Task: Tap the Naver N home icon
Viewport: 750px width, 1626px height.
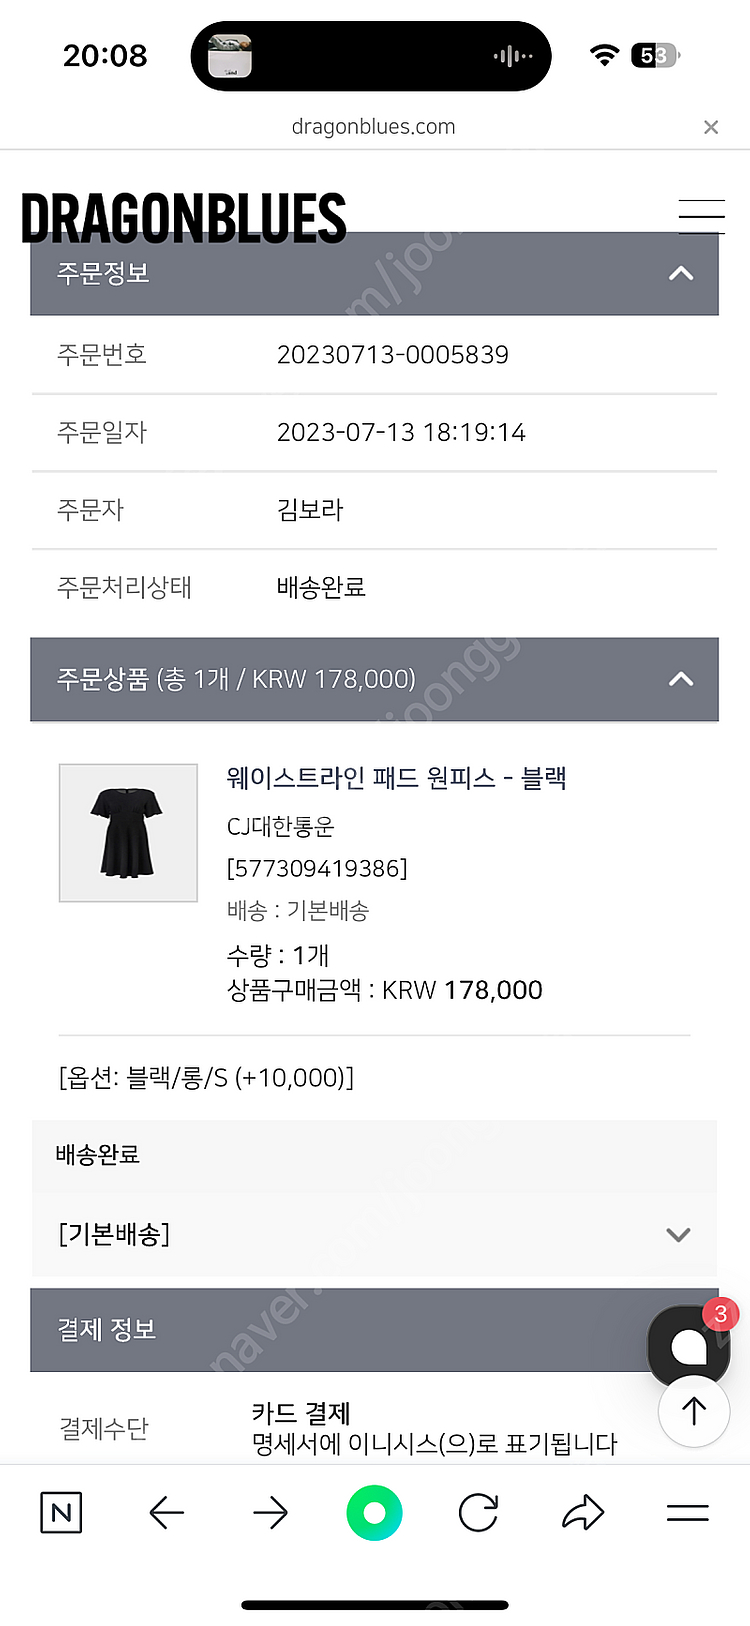Action: (x=61, y=1512)
